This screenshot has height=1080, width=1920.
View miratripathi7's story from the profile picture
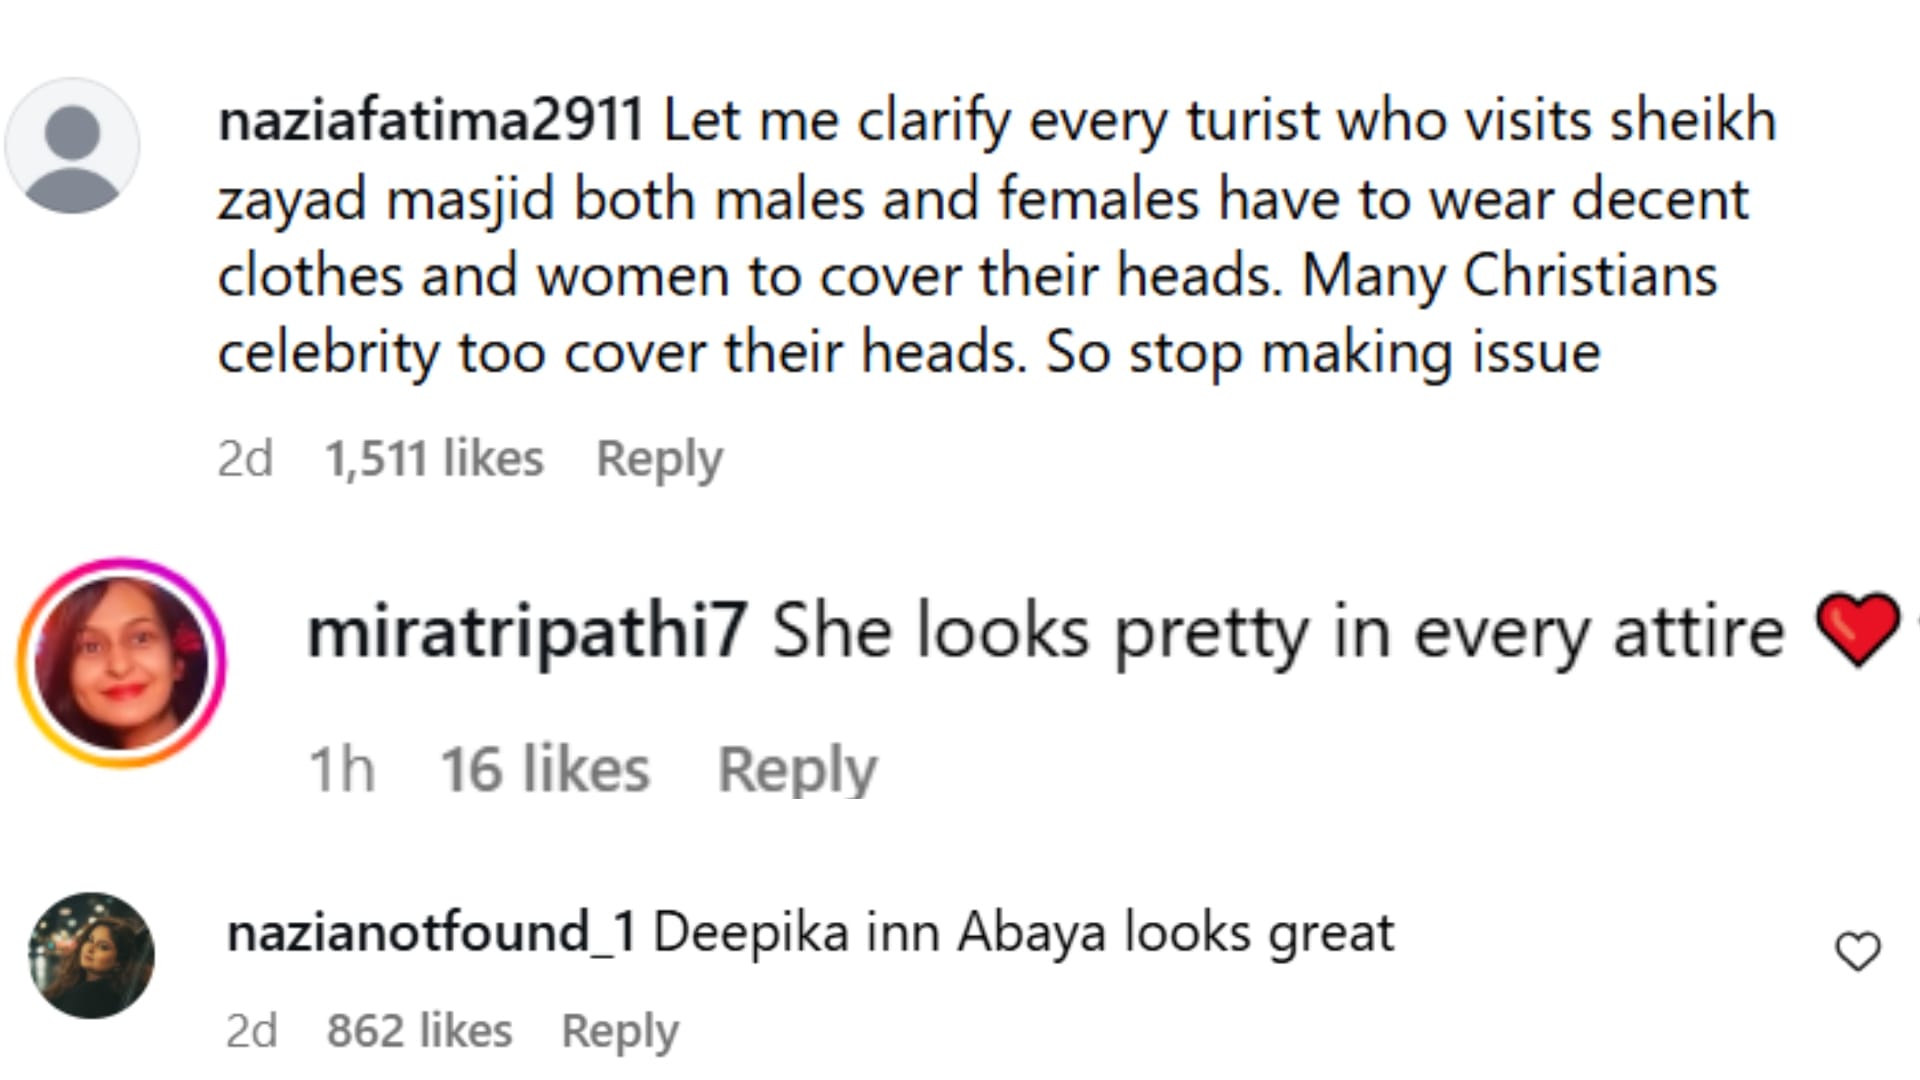click(x=121, y=663)
